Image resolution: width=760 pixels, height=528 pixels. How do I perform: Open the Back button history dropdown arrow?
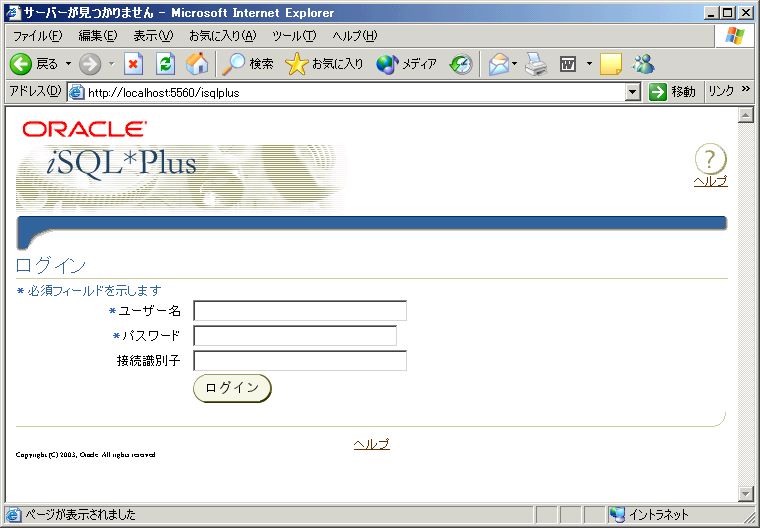68,64
